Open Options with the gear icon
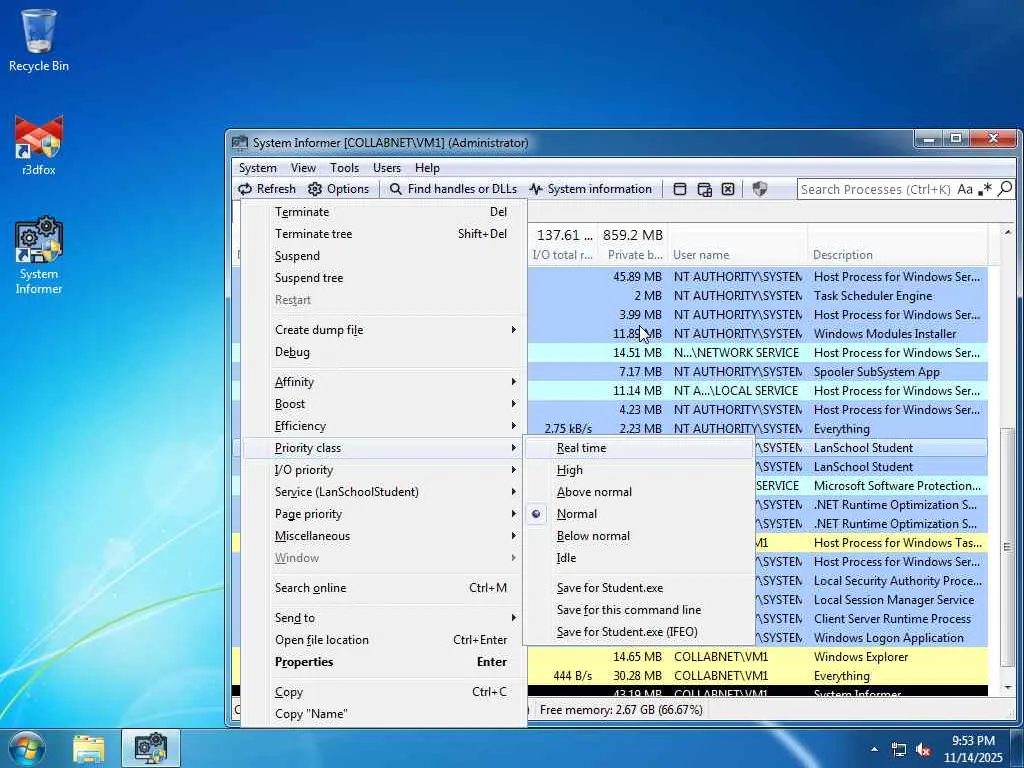Viewport: 1024px width, 768px height. [x=338, y=189]
